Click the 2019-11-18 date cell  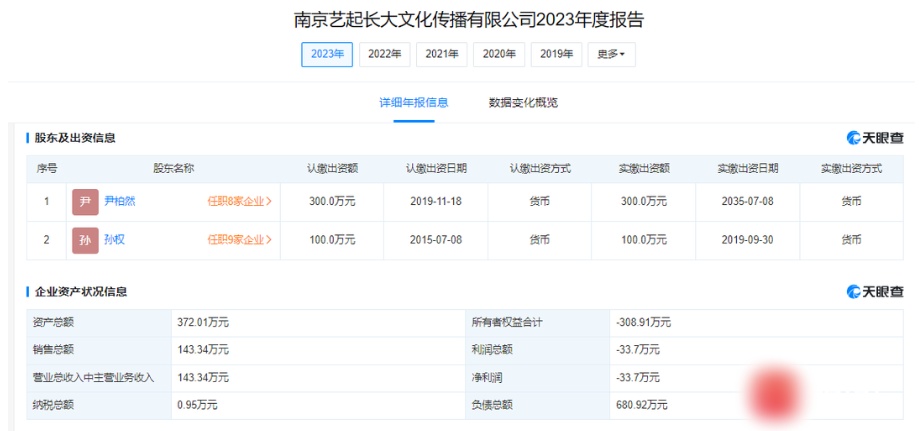tap(436, 201)
